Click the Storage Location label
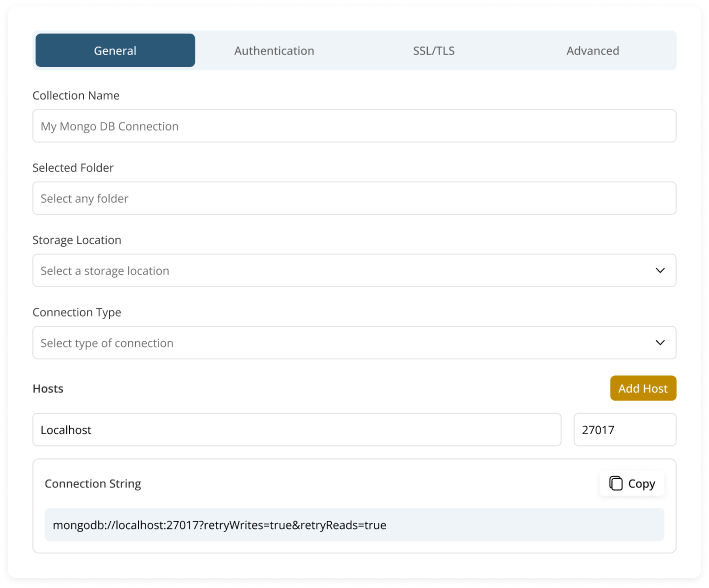The image size is (709, 588). pyautogui.click(x=77, y=240)
